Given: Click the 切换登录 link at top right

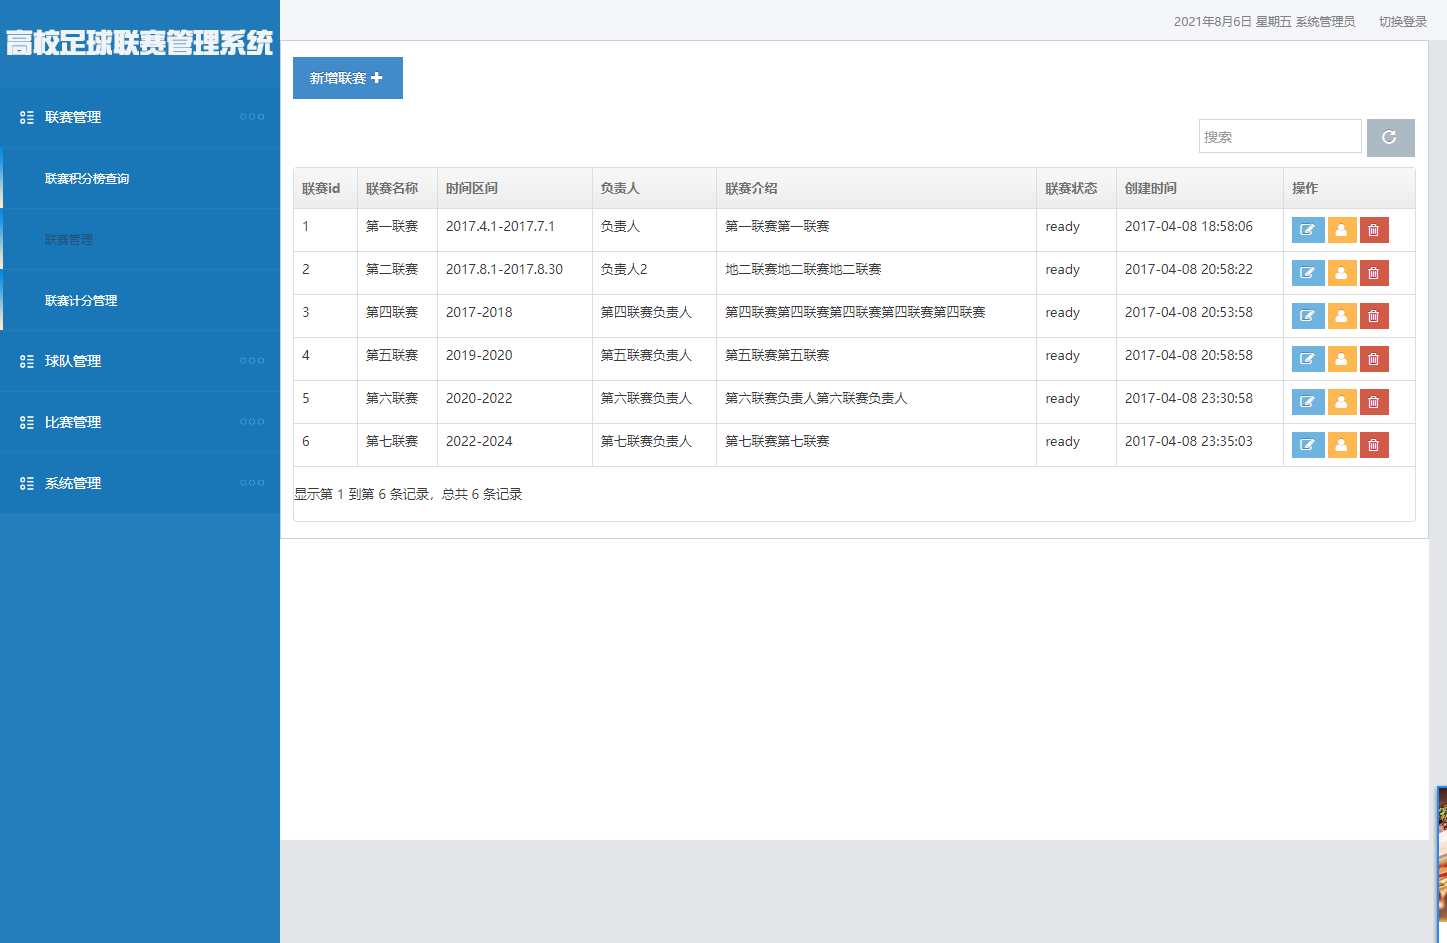Looking at the screenshot, I should (1405, 20).
